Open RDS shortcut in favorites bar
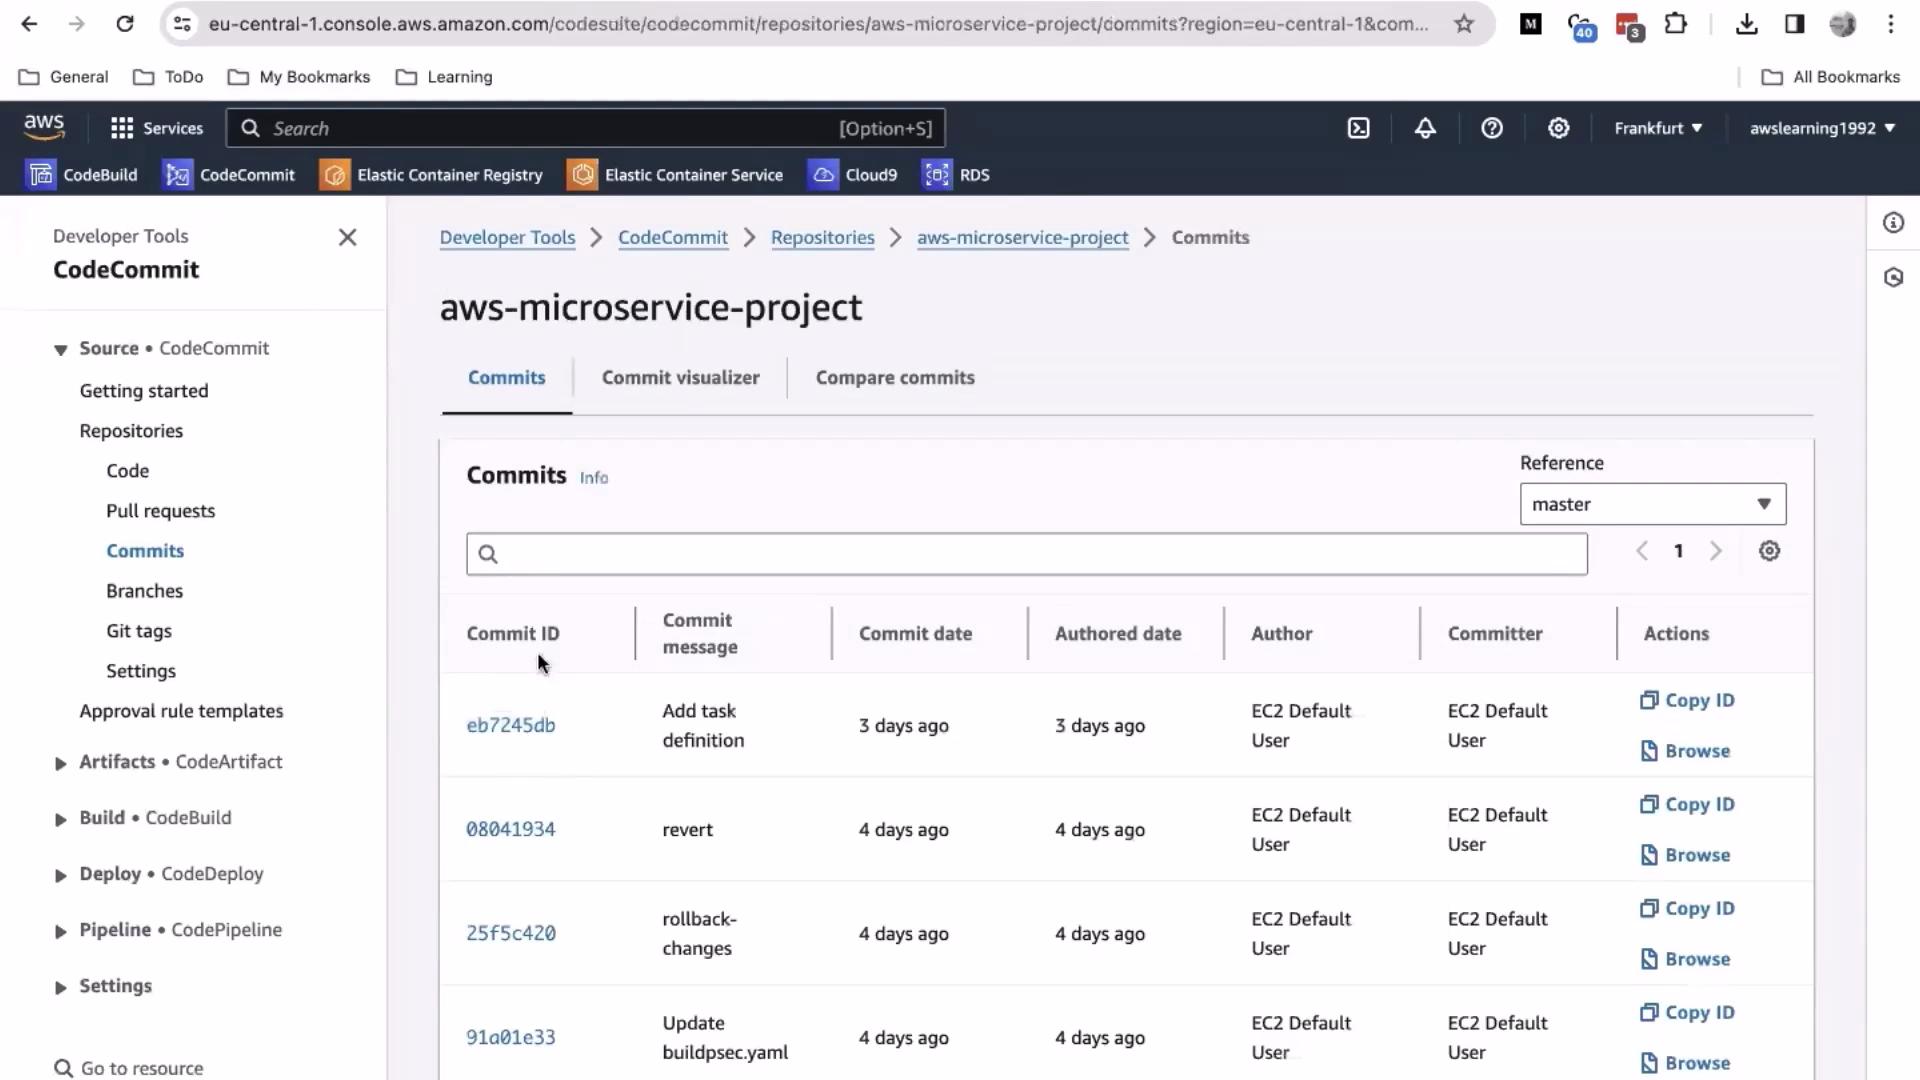This screenshot has height=1080, width=1920. point(957,175)
